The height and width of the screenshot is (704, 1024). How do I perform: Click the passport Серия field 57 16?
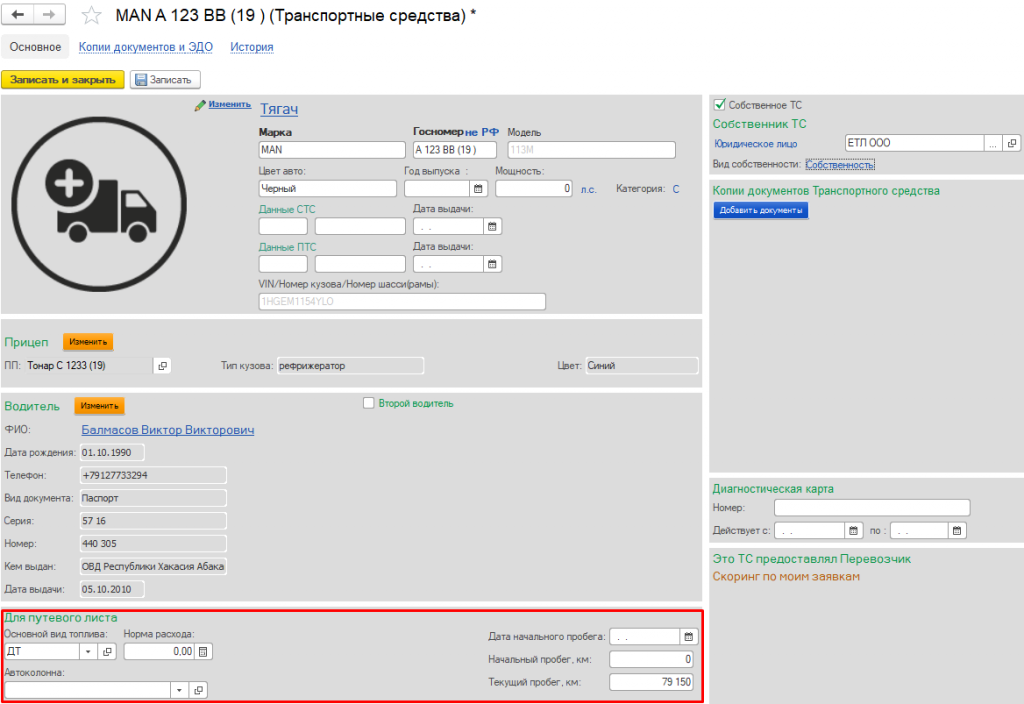pyautogui.click(x=153, y=521)
